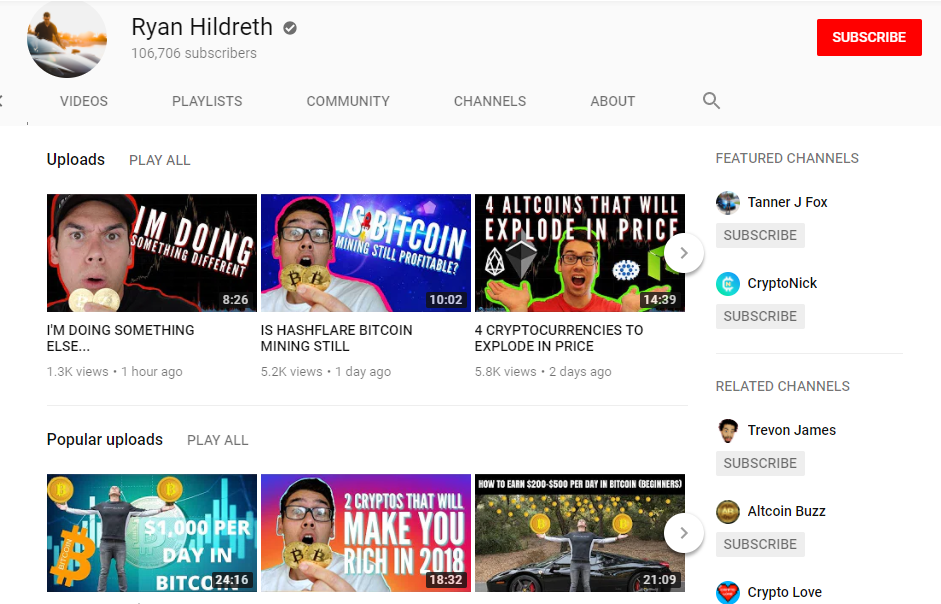Viewport: 941px width, 604px height.
Task: Open thumbnail 'I'm Doing Something Different'
Action: (x=152, y=253)
